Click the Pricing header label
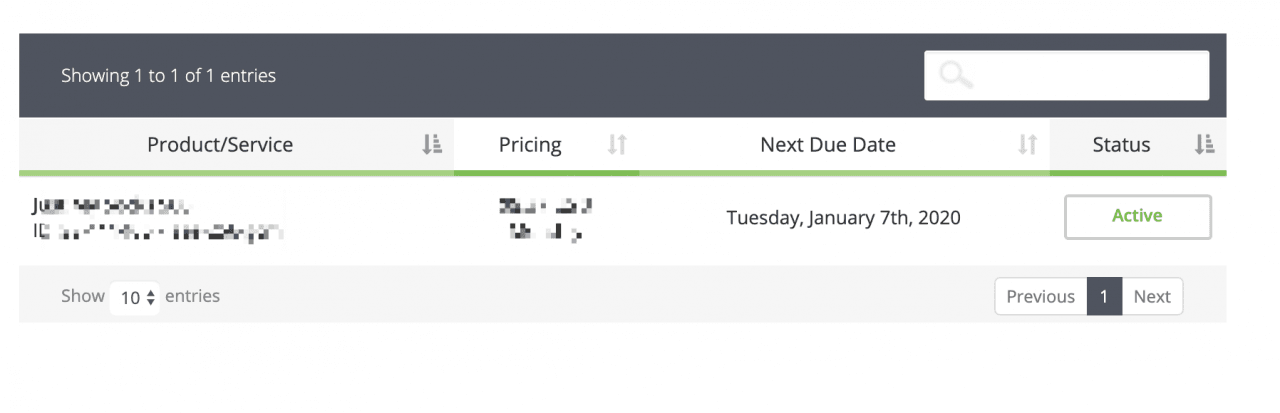 tap(530, 145)
